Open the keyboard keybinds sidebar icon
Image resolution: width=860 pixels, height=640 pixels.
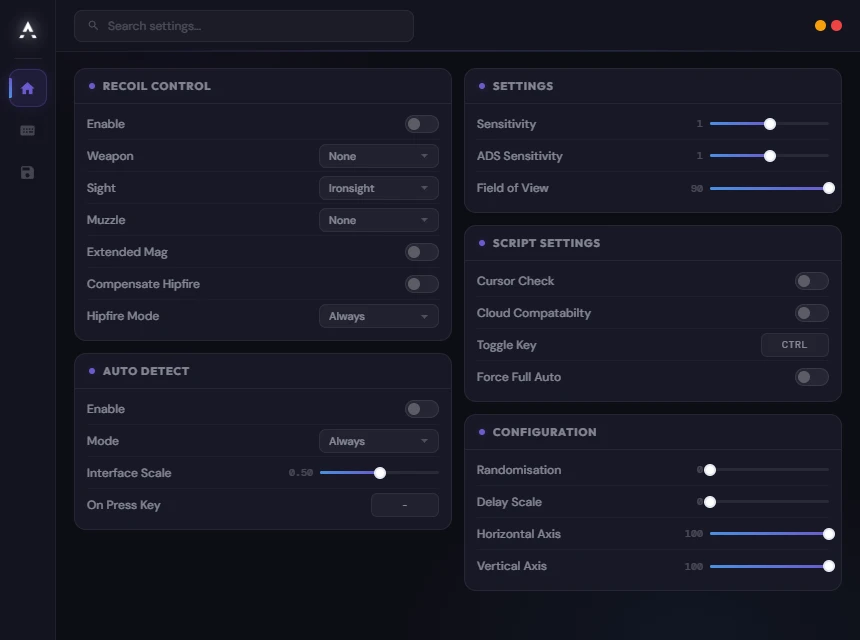click(x=27, y=131)
